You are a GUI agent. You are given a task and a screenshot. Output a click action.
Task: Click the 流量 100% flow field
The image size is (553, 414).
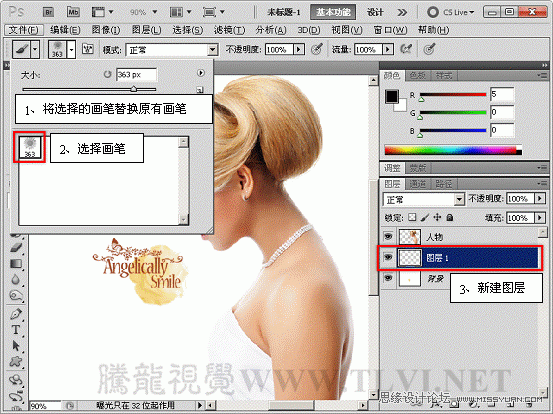(368, 50)
